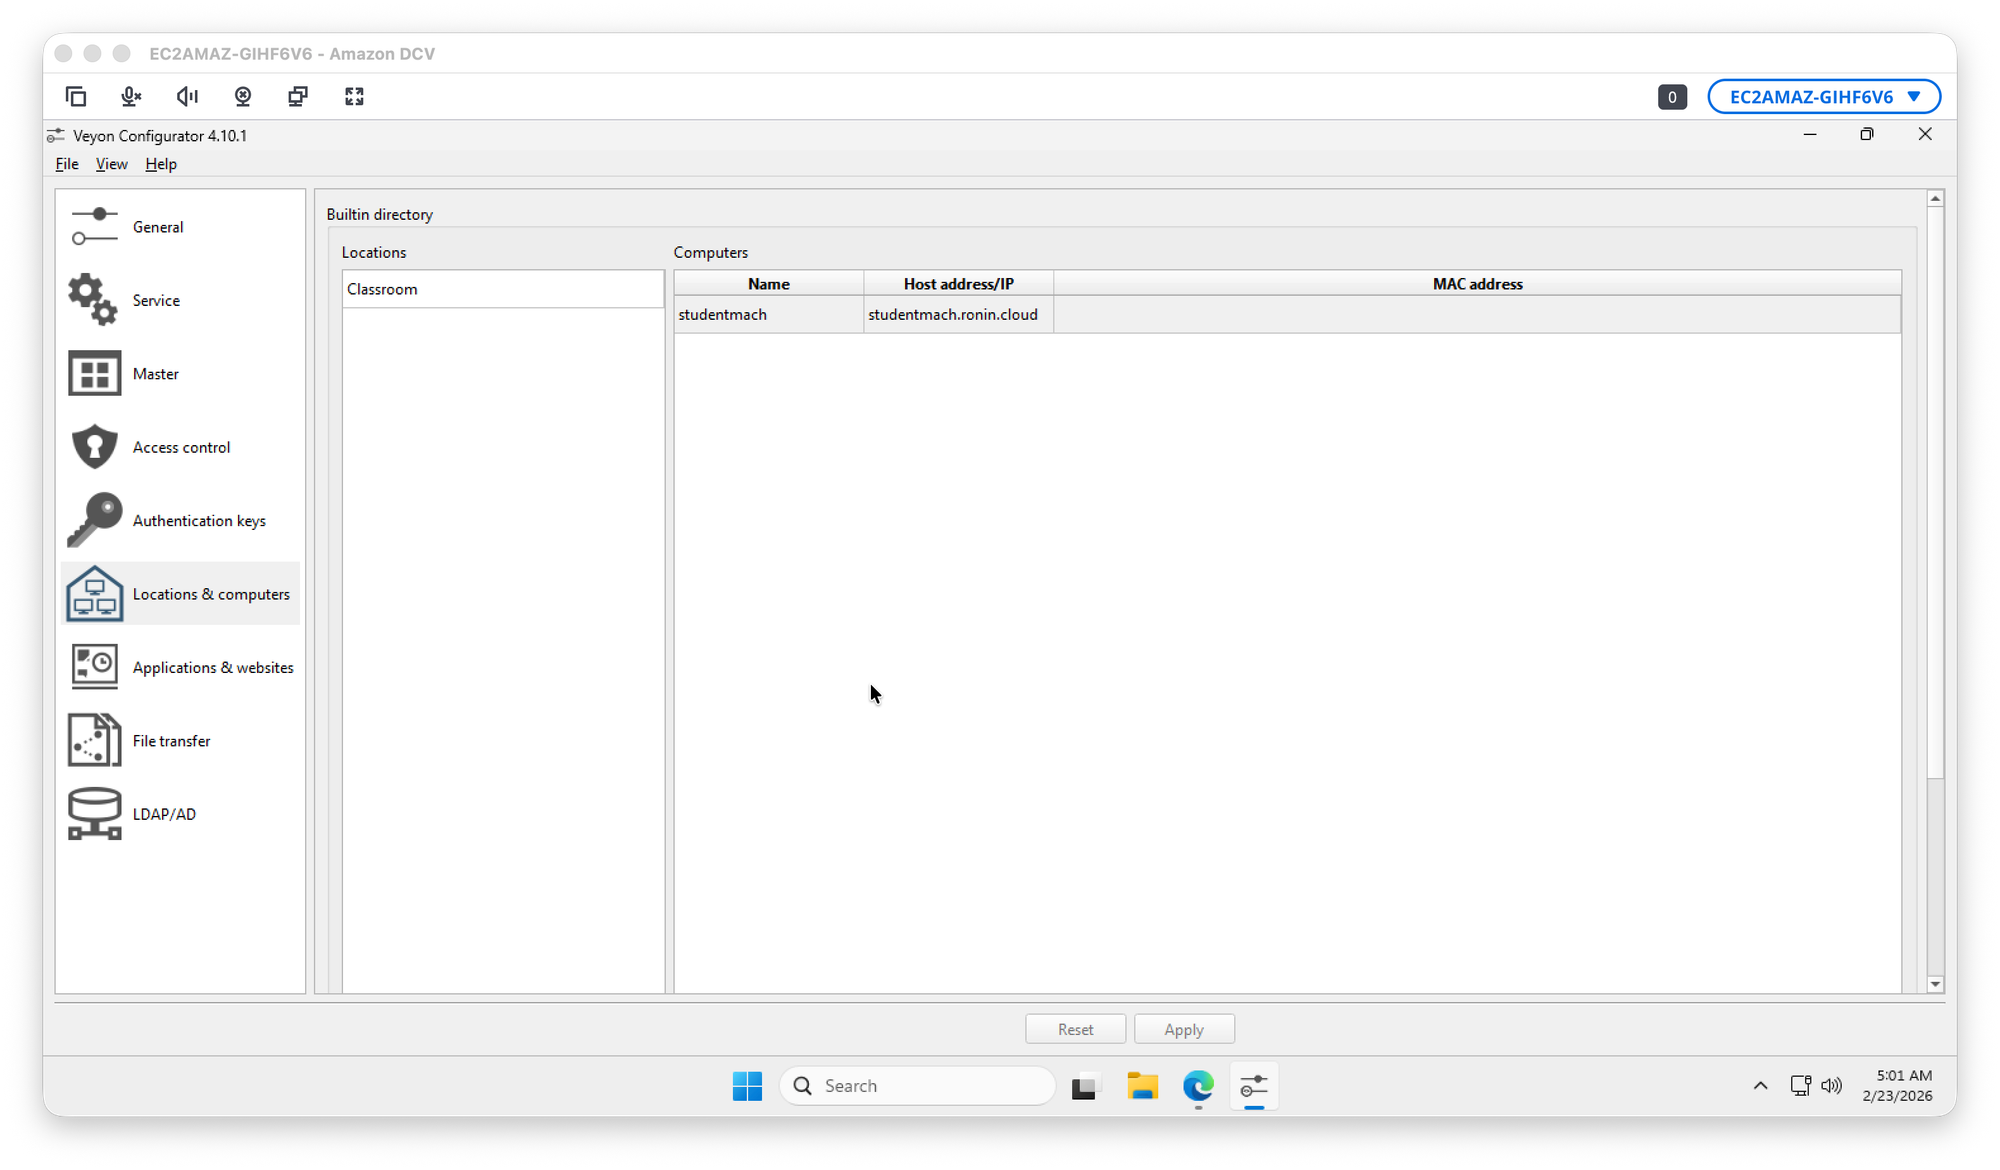Open File transfer page icon

[x=94, y=741]
